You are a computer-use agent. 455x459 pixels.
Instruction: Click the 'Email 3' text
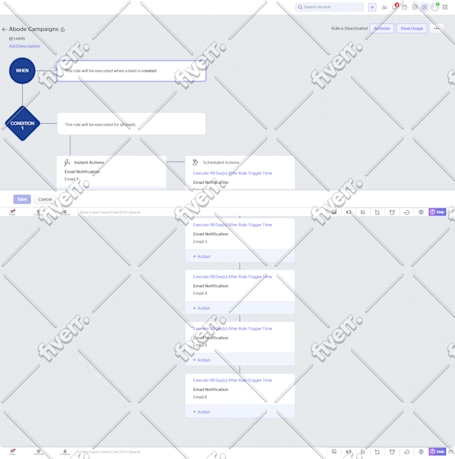coord(200,242)
